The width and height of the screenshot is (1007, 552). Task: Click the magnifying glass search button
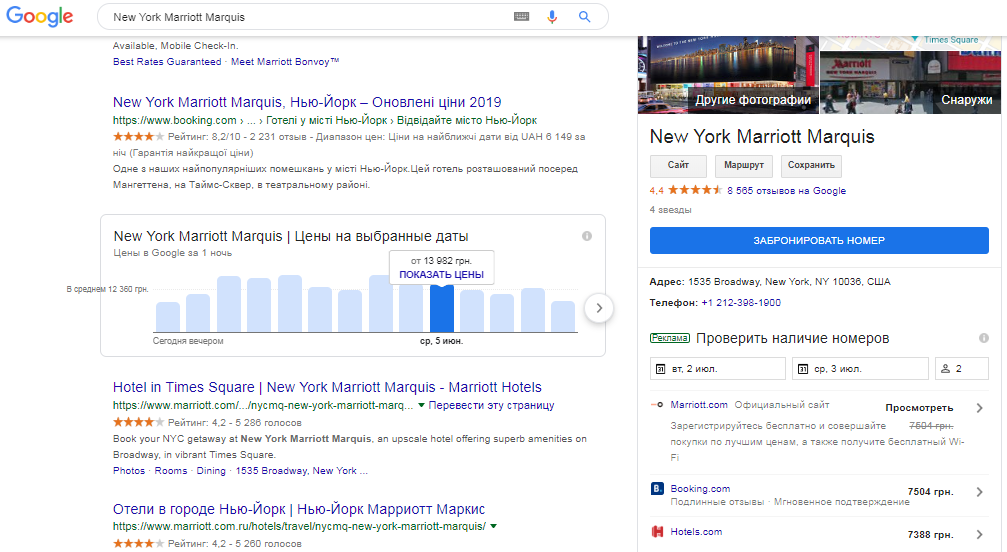point(585,17)
